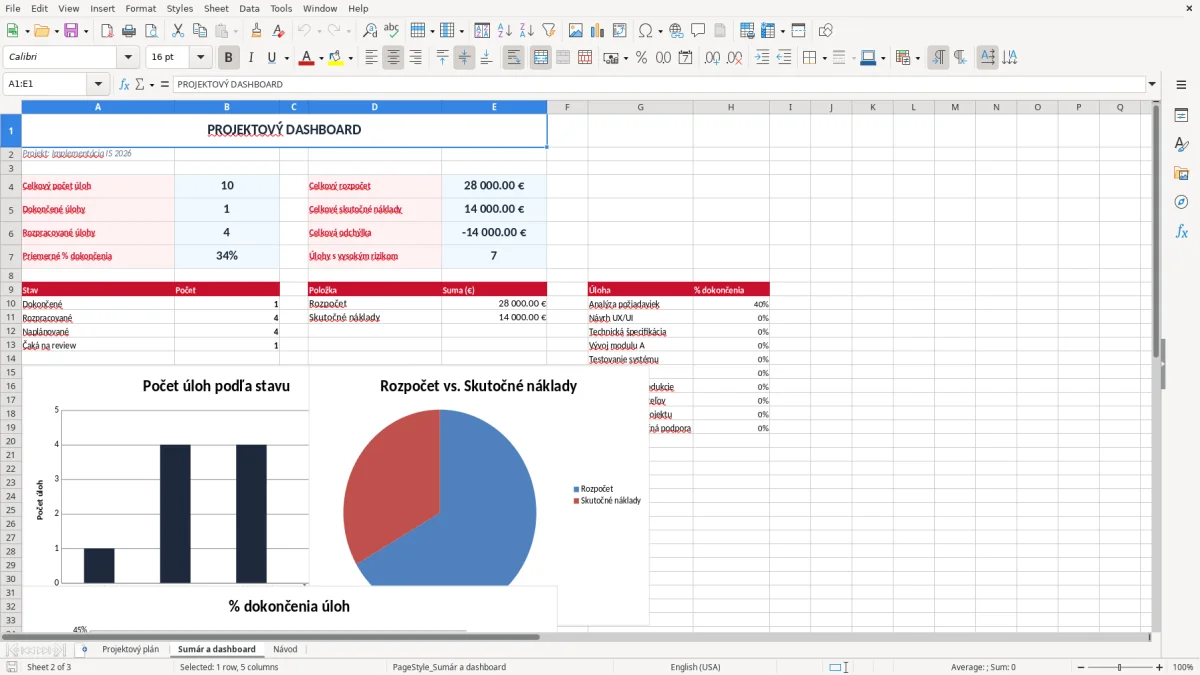Apply red font color swatch
The height and width of the screenshot is (675, 1200).
[305, 58]
